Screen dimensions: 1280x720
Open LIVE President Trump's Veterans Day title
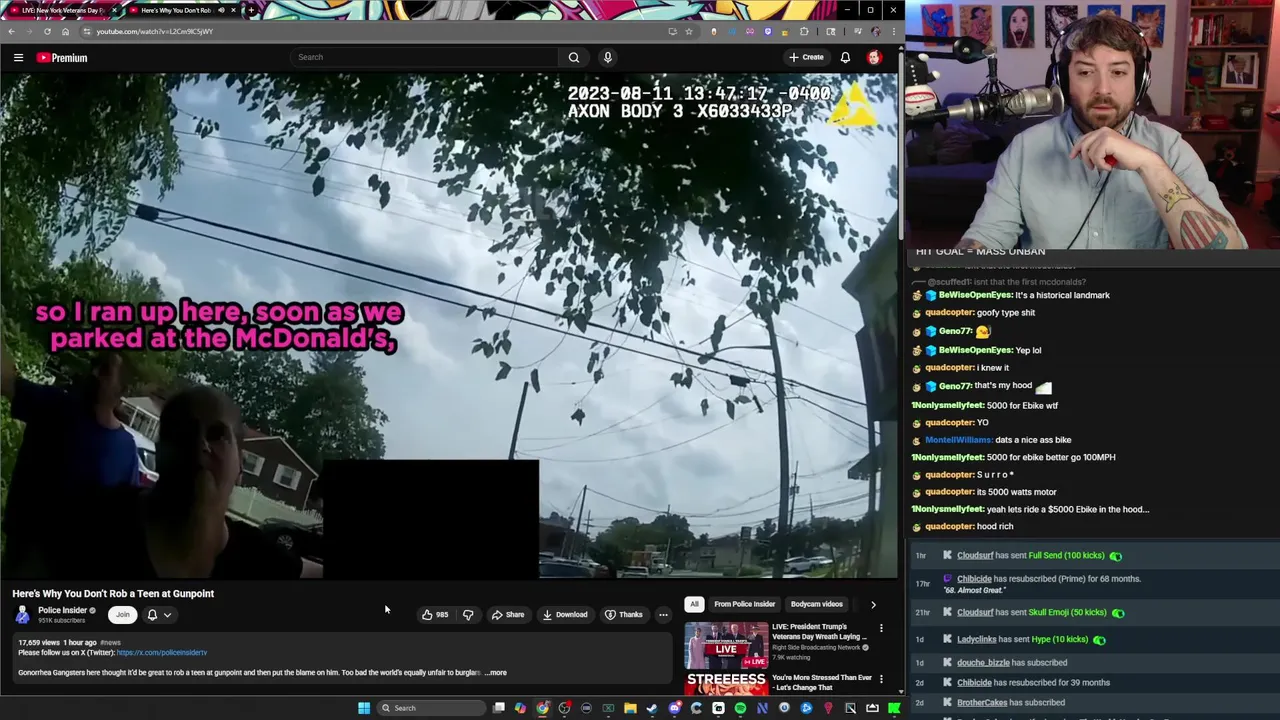click(819, 631)
